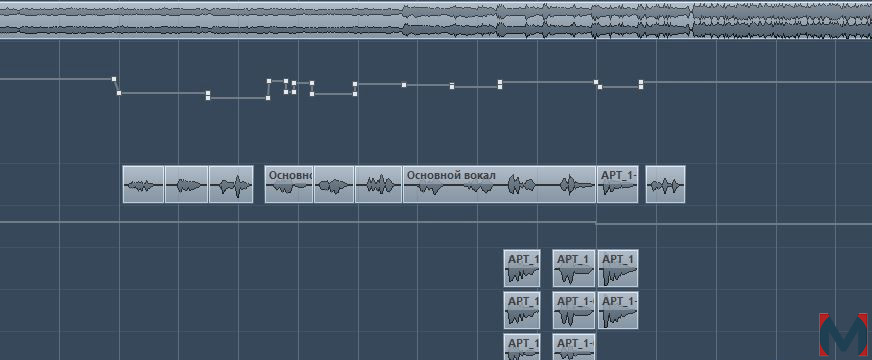872x360 pixels.
Task: Select the bottom-row right APT_1- backing clip
Action: click(573, 347)
